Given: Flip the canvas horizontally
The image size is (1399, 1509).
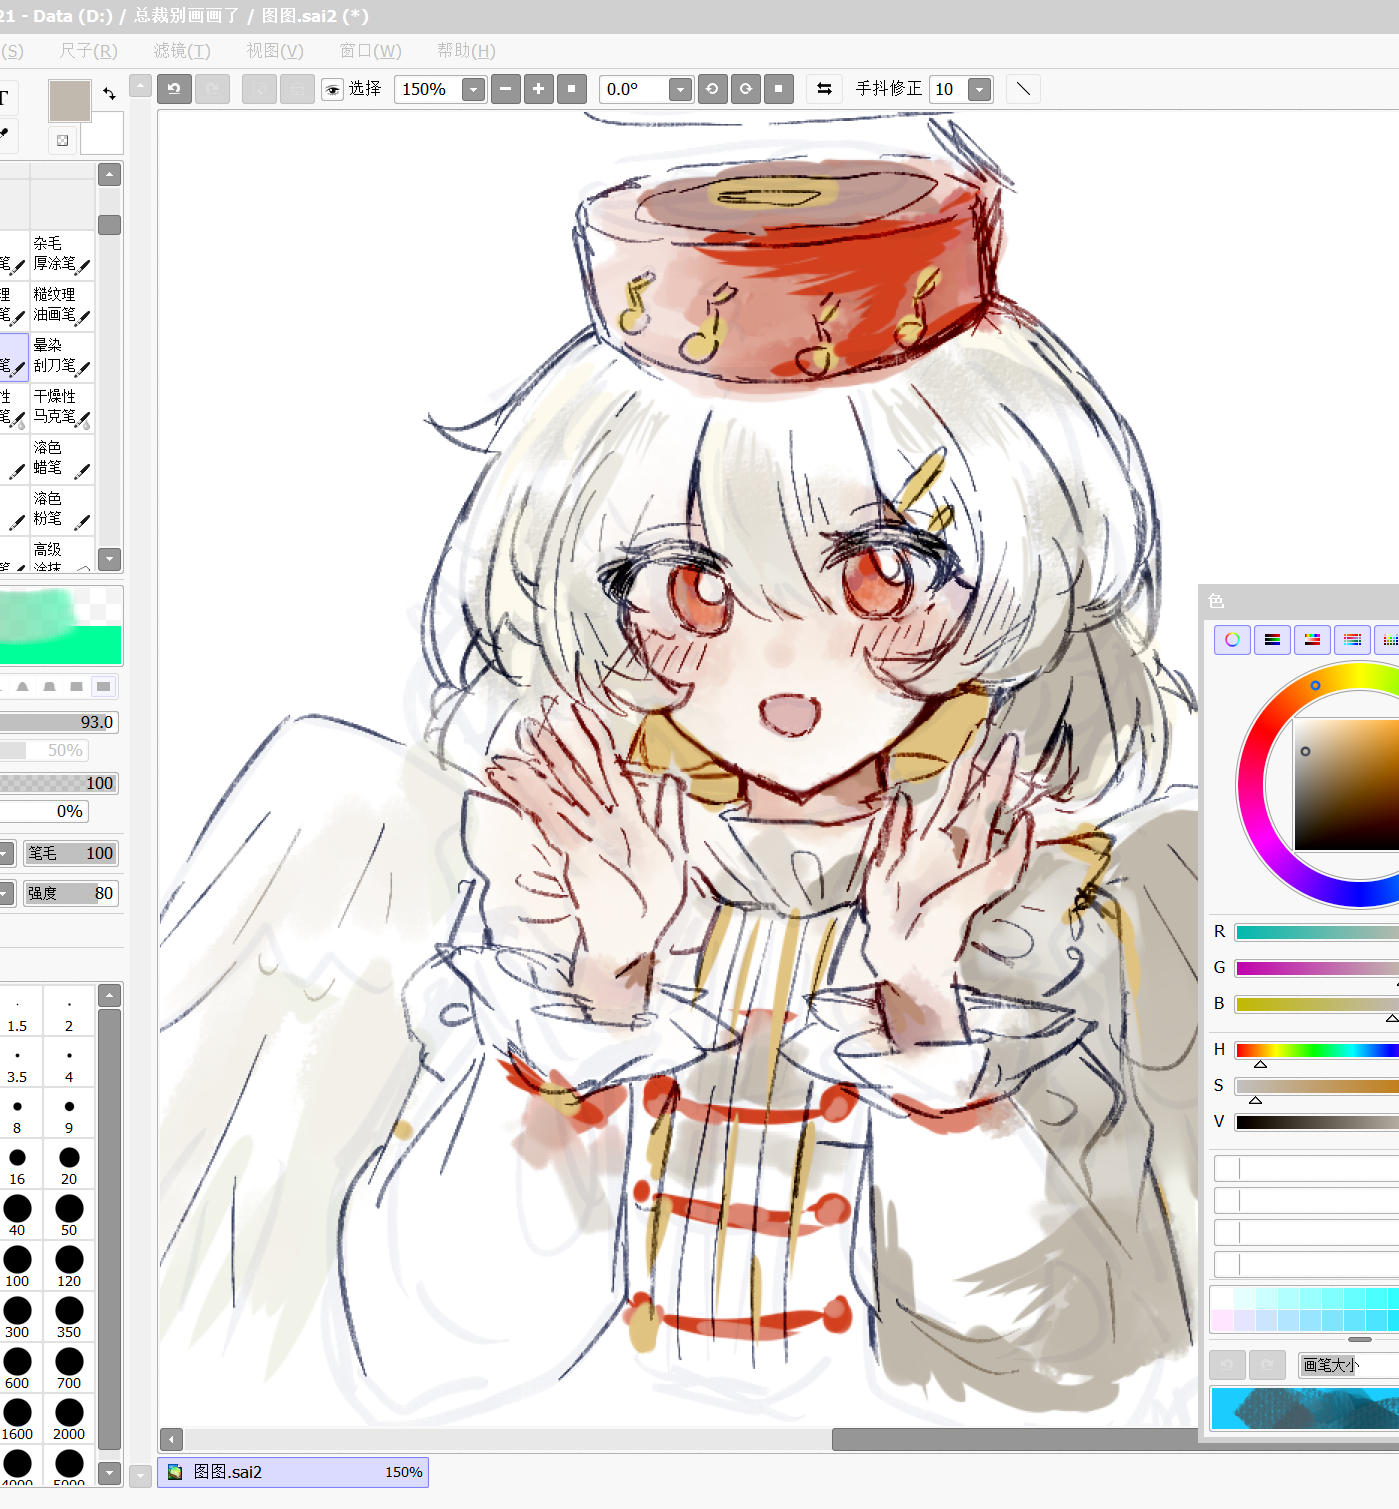Looking at the screenshot, I should pos(824,89).
